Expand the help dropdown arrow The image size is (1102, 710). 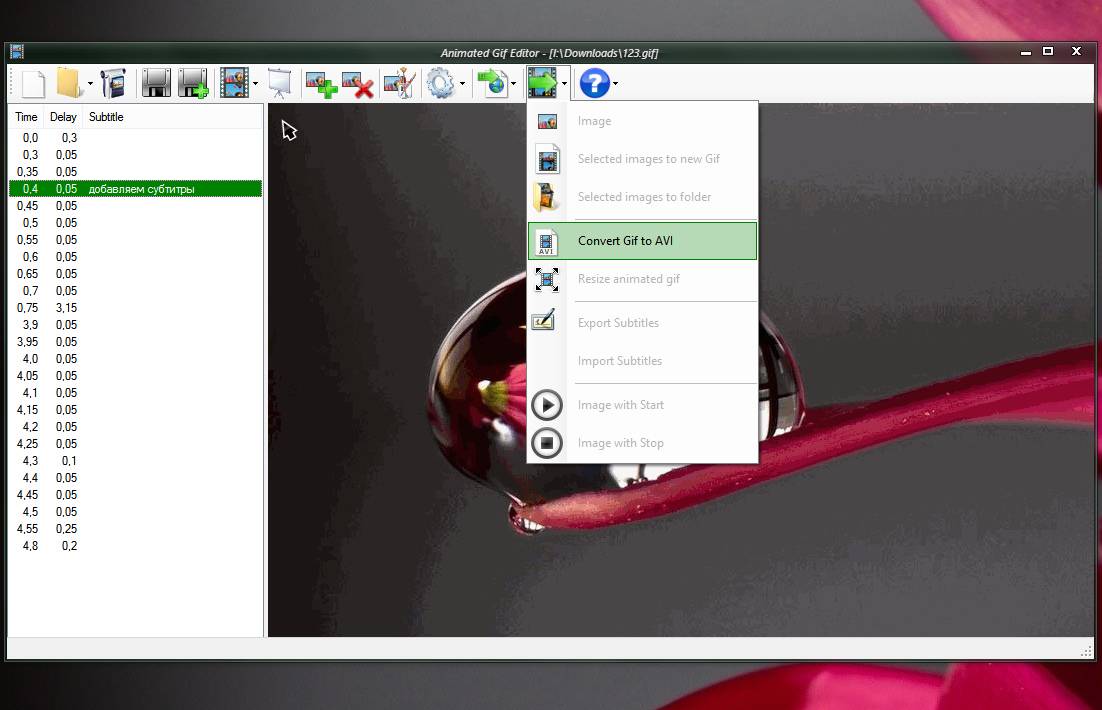(616, 84)
